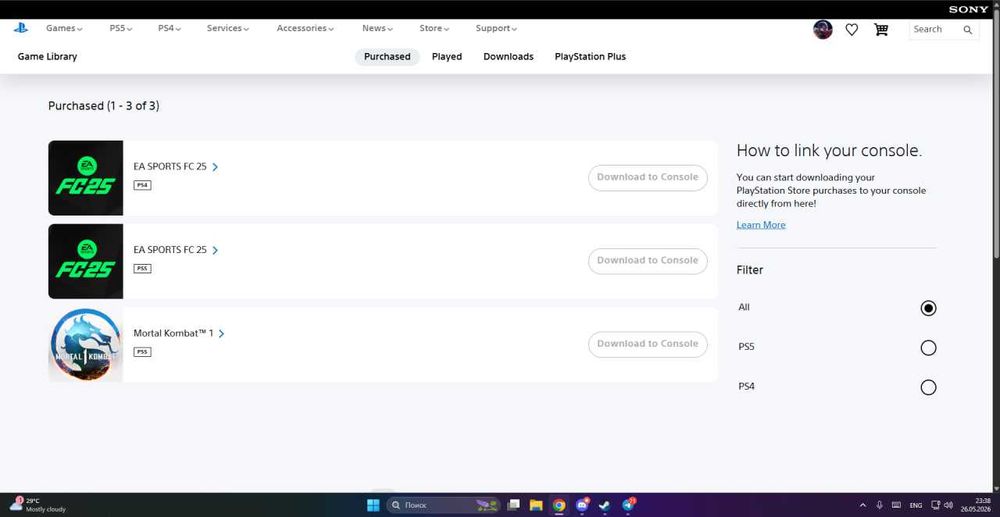Expand the Support menu
The width and height of the screenshot is (1000, 517).
(x=496, y=29)
